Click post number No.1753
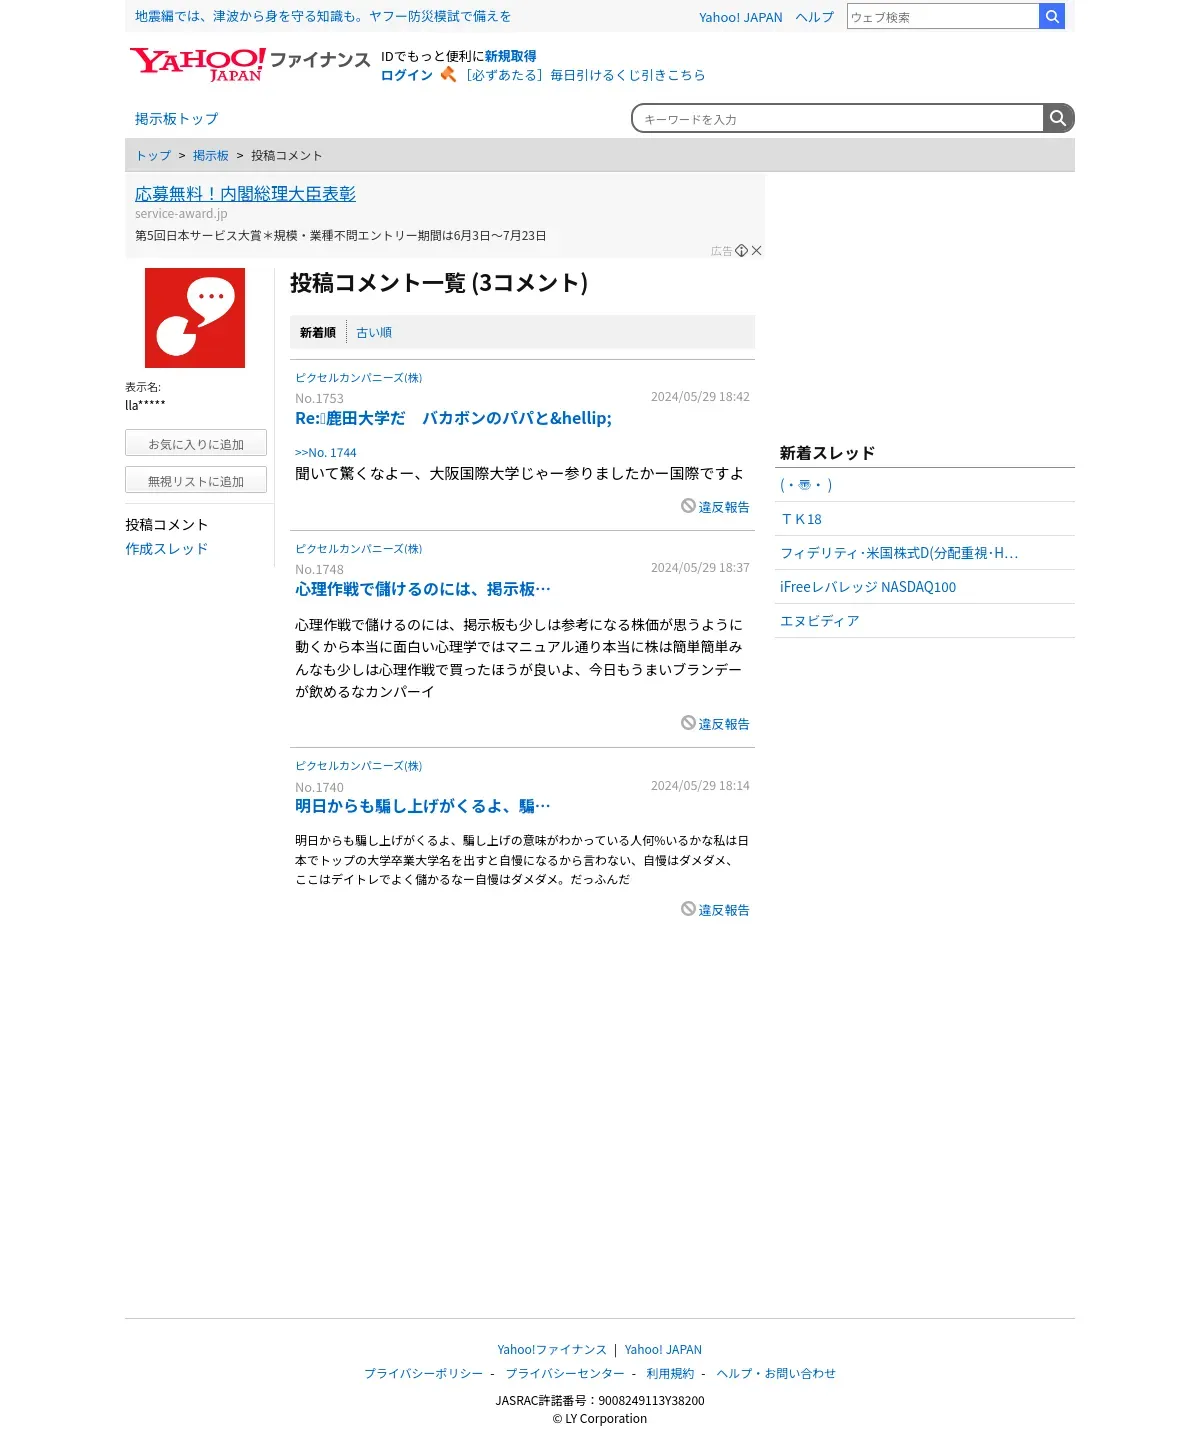This screenshot has height=1451, width=1200. [319, 399]
